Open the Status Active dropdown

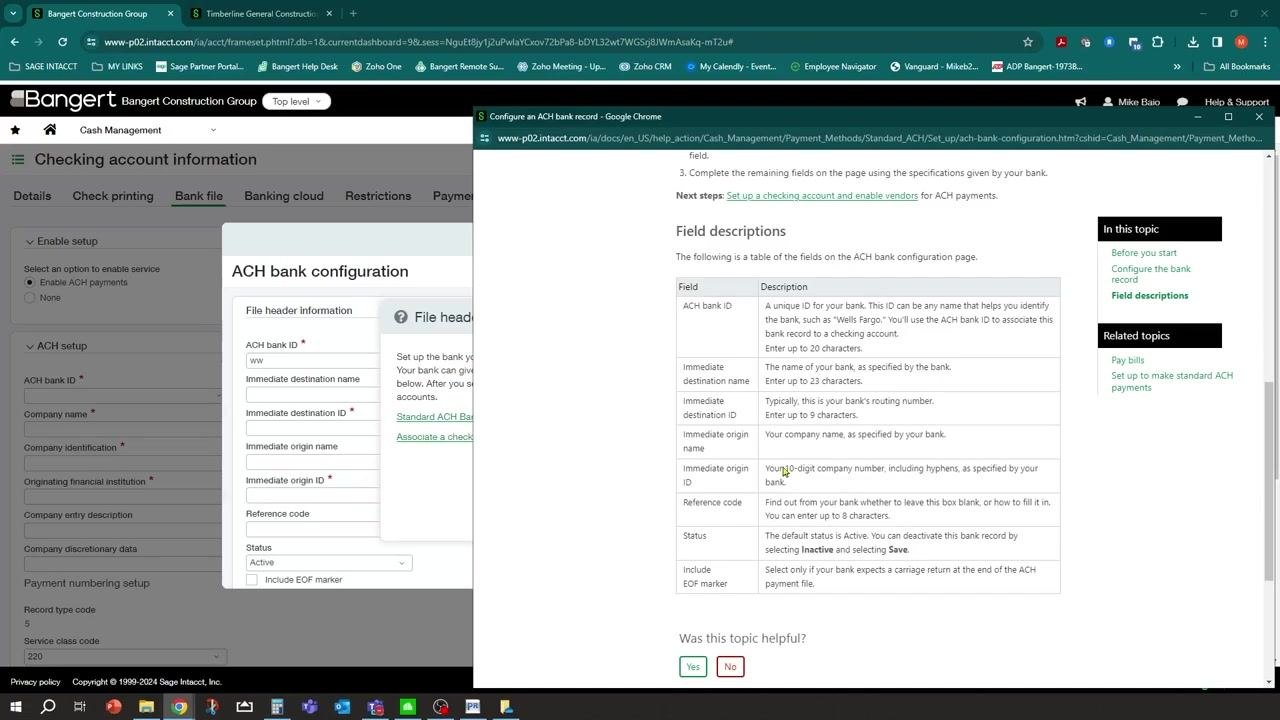point(329,563)
